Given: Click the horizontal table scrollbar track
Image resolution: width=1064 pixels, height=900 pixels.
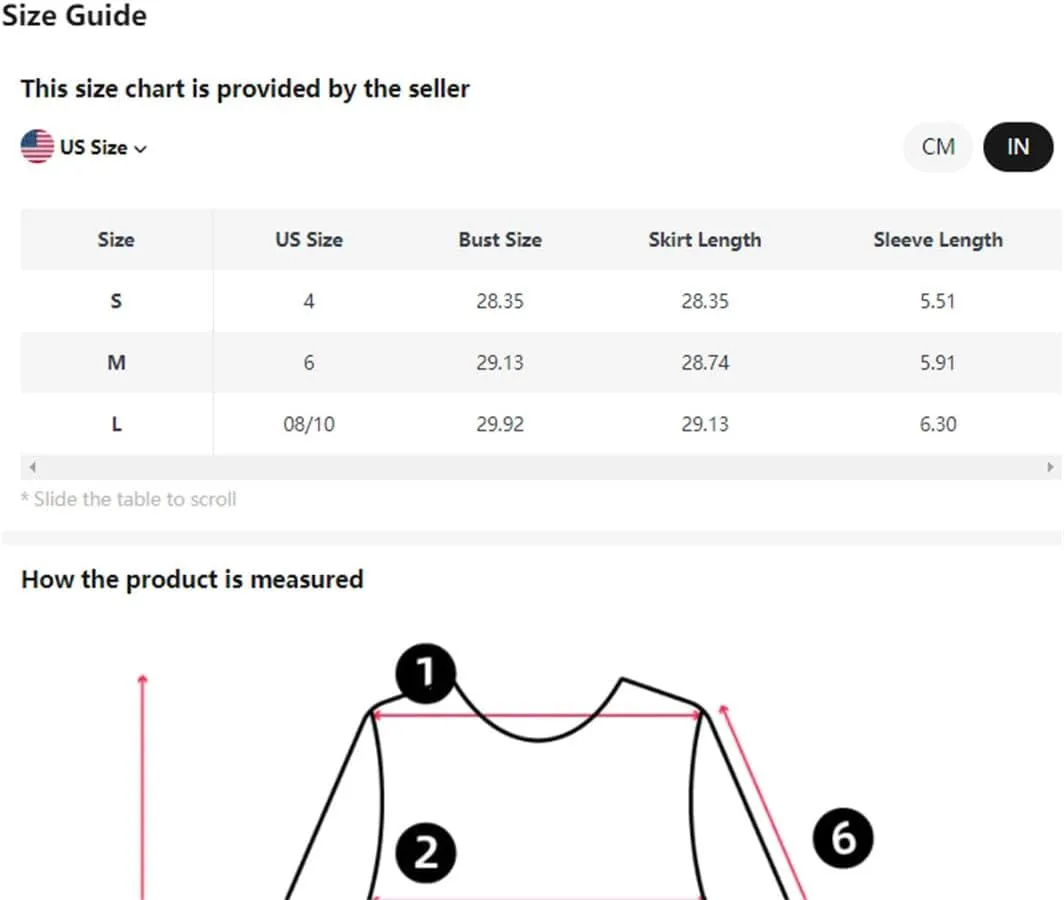Looking at the screenshot, I should tap(541, 467).
